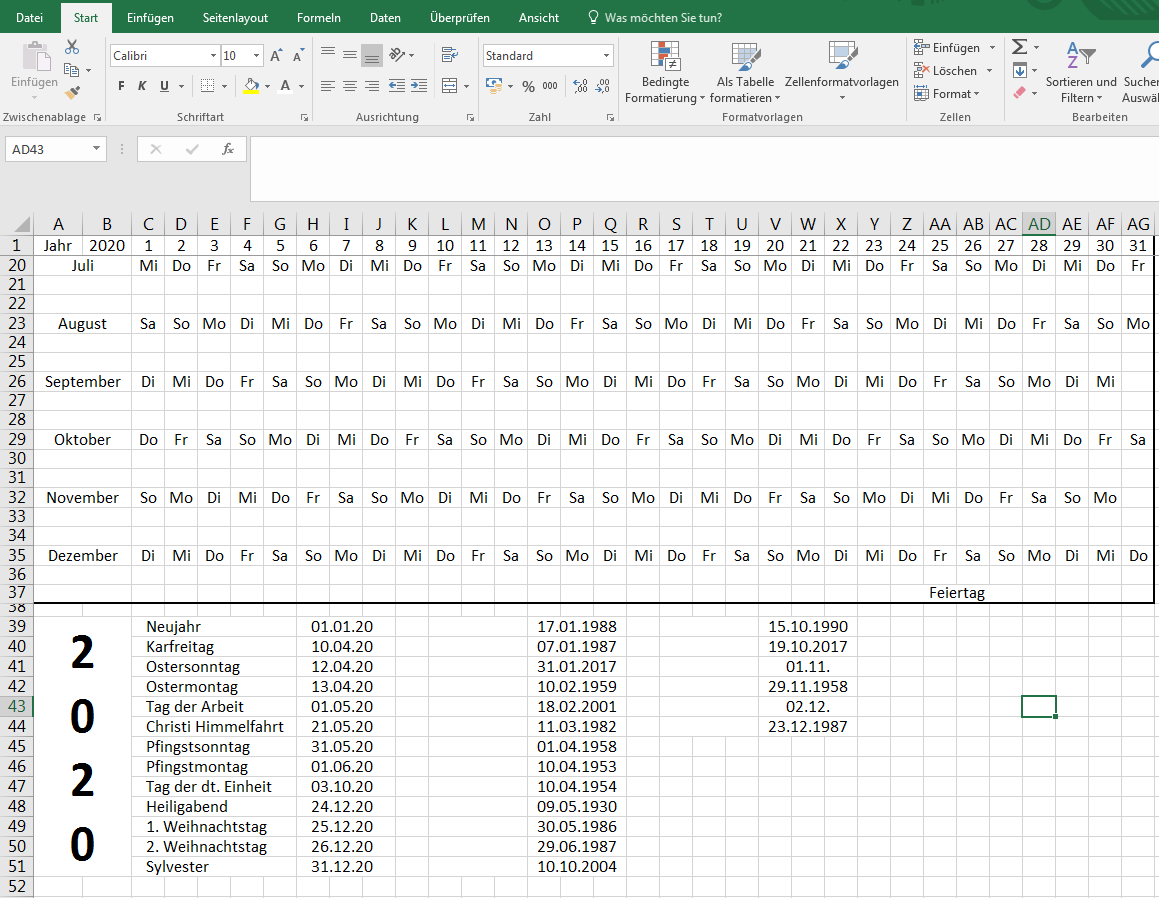Screen dimensions: 1159x898
Task: Merge and center the selected cells
Action: (x=449, y=86)
